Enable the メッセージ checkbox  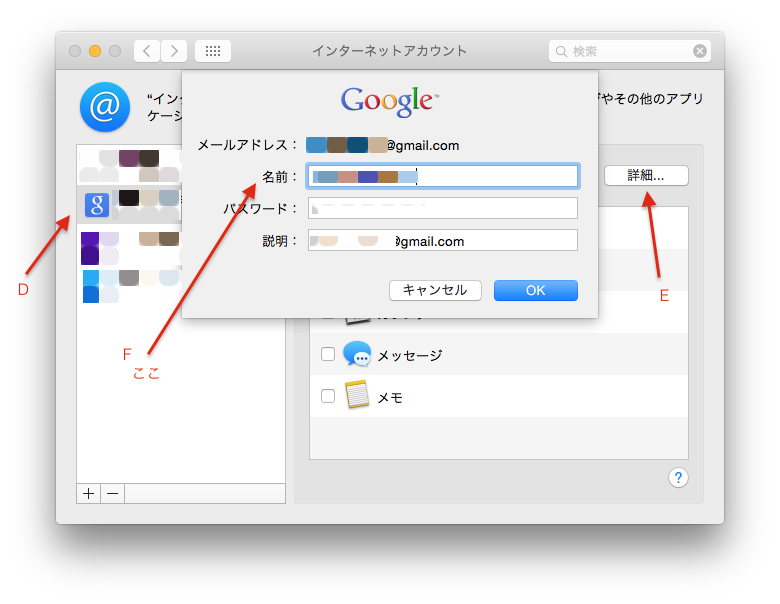[328, 354]
